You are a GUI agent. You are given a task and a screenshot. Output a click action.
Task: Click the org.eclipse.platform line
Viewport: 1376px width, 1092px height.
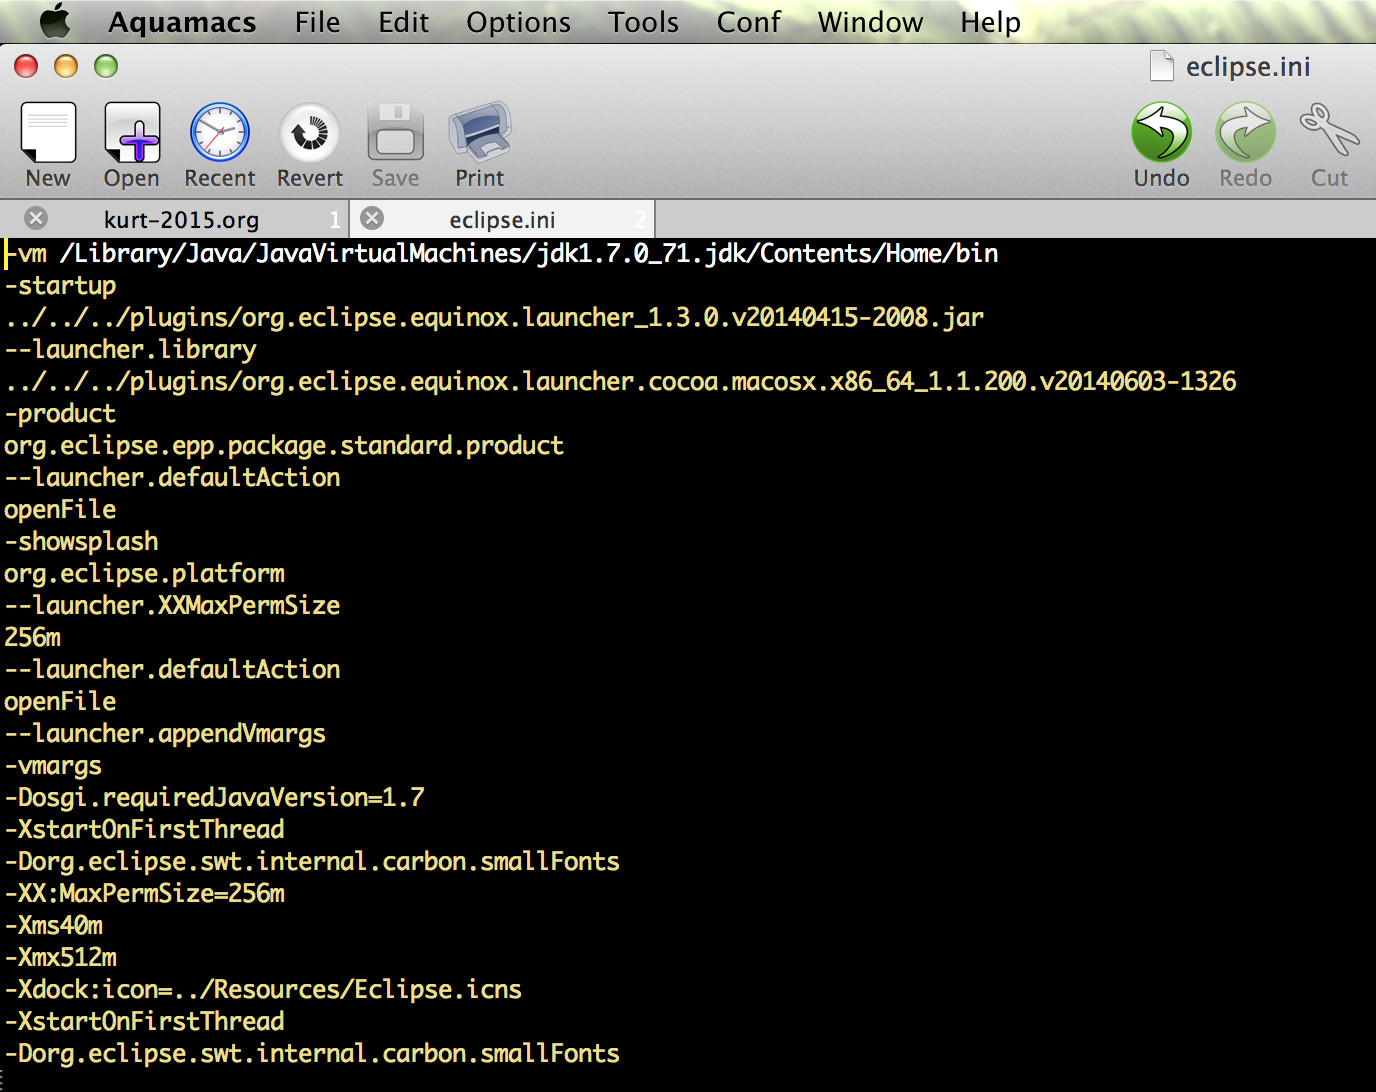tap(144, 573)
